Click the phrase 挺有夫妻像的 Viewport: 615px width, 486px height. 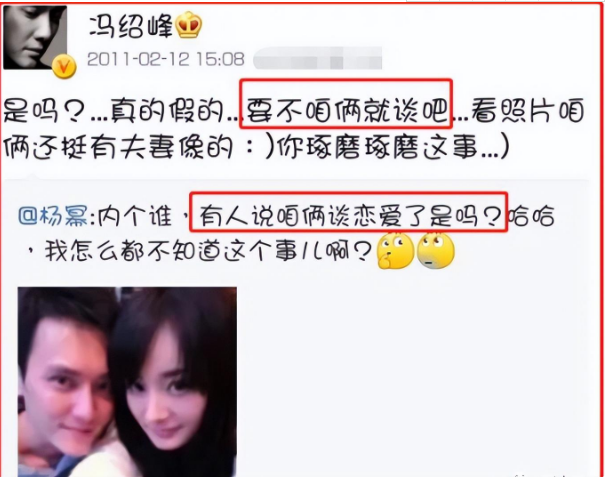[x=147, y=147]
